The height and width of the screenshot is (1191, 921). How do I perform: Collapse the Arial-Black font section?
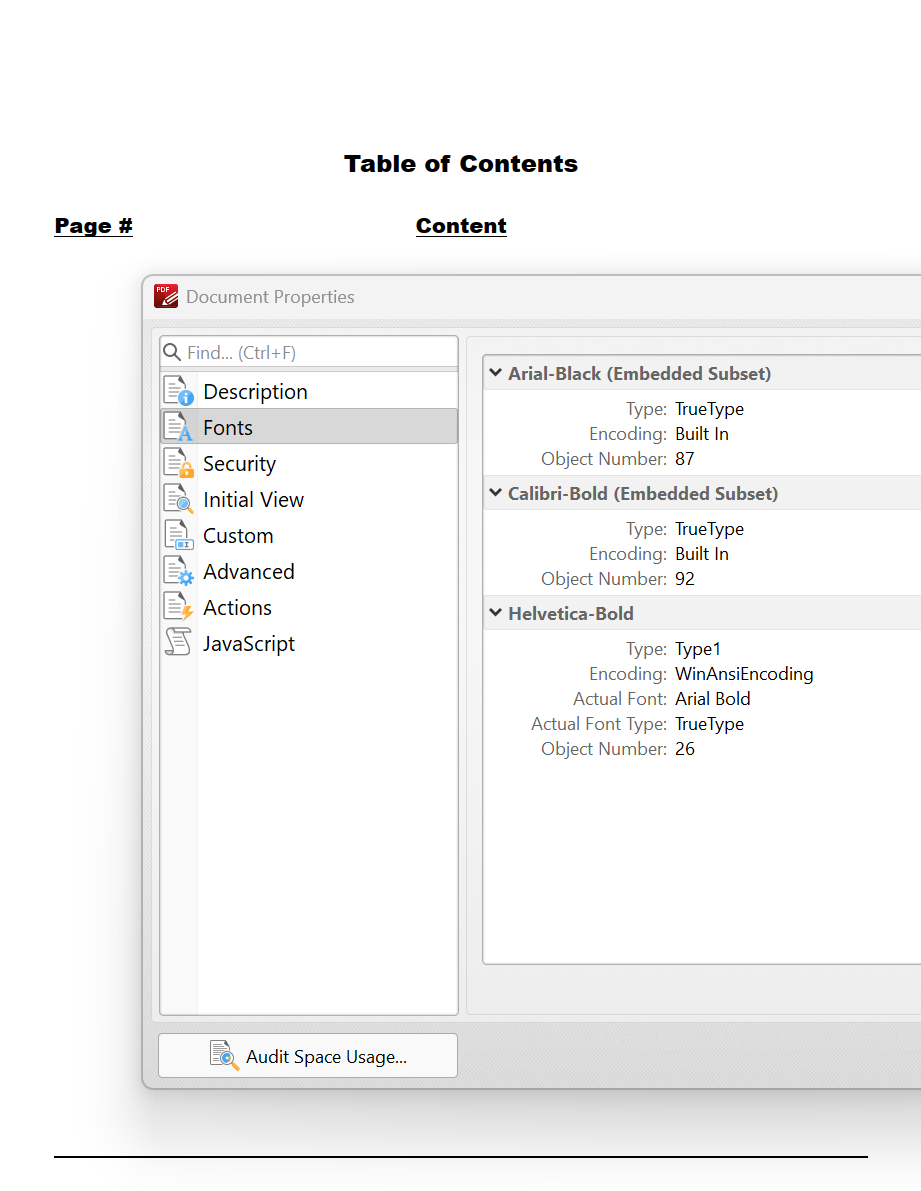[495, 374]
